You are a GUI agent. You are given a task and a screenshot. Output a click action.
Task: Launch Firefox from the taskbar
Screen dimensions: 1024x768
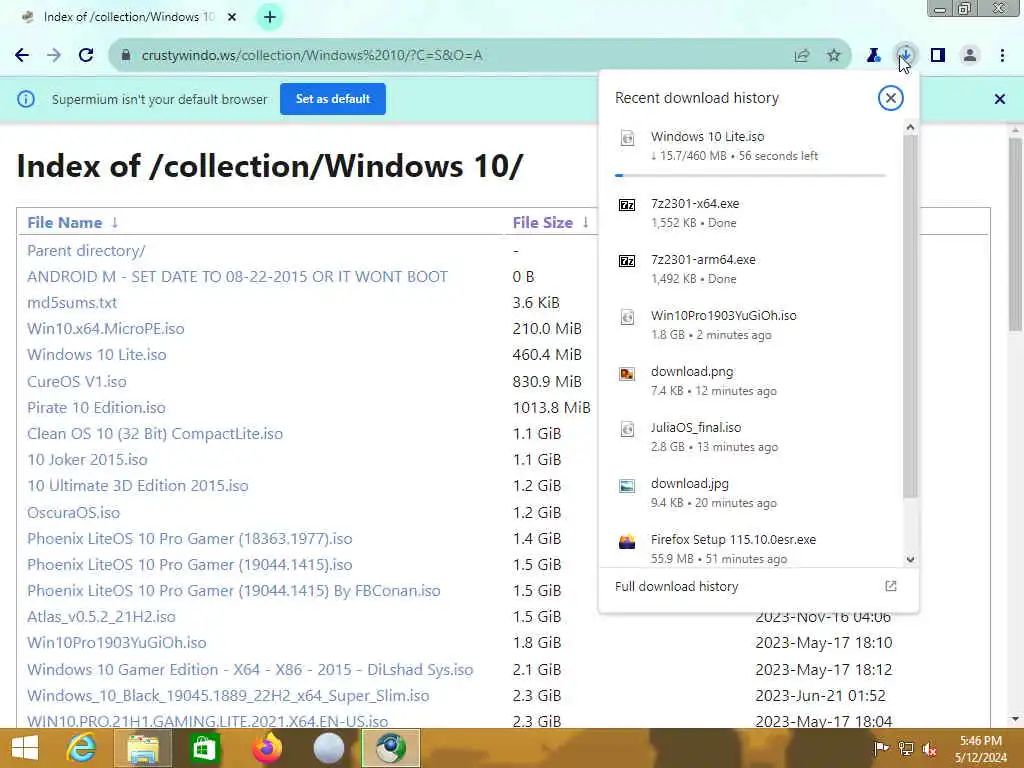(x=266, y=748)
